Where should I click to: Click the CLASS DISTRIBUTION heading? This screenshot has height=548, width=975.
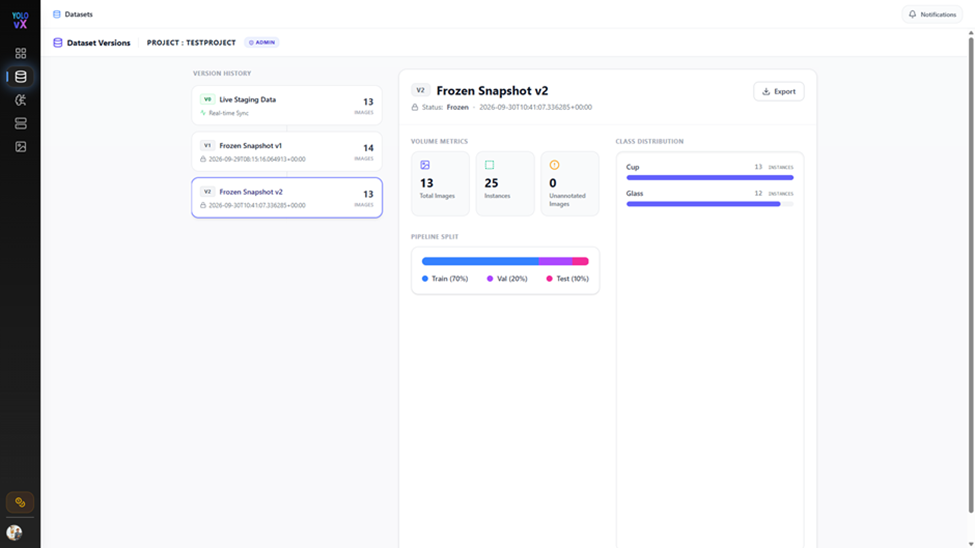[x=649, y=141]
